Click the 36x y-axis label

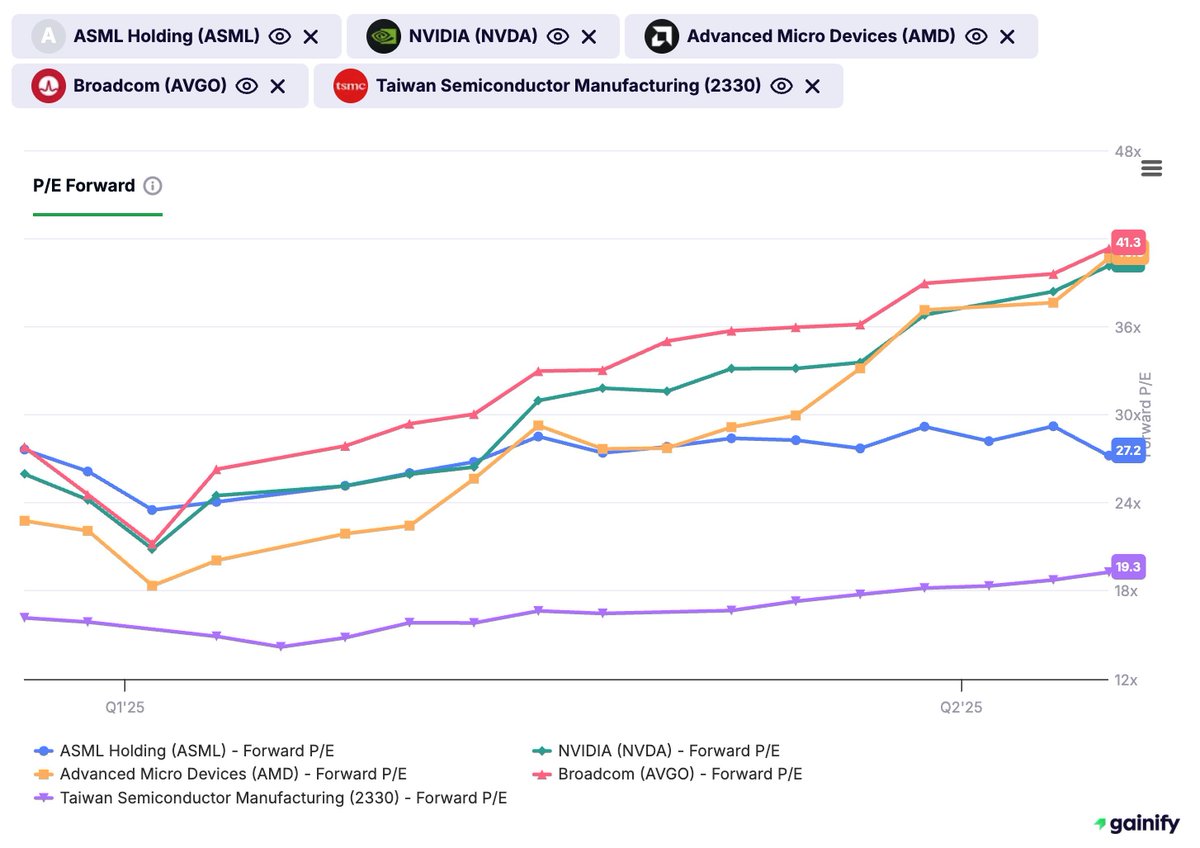1128,328
